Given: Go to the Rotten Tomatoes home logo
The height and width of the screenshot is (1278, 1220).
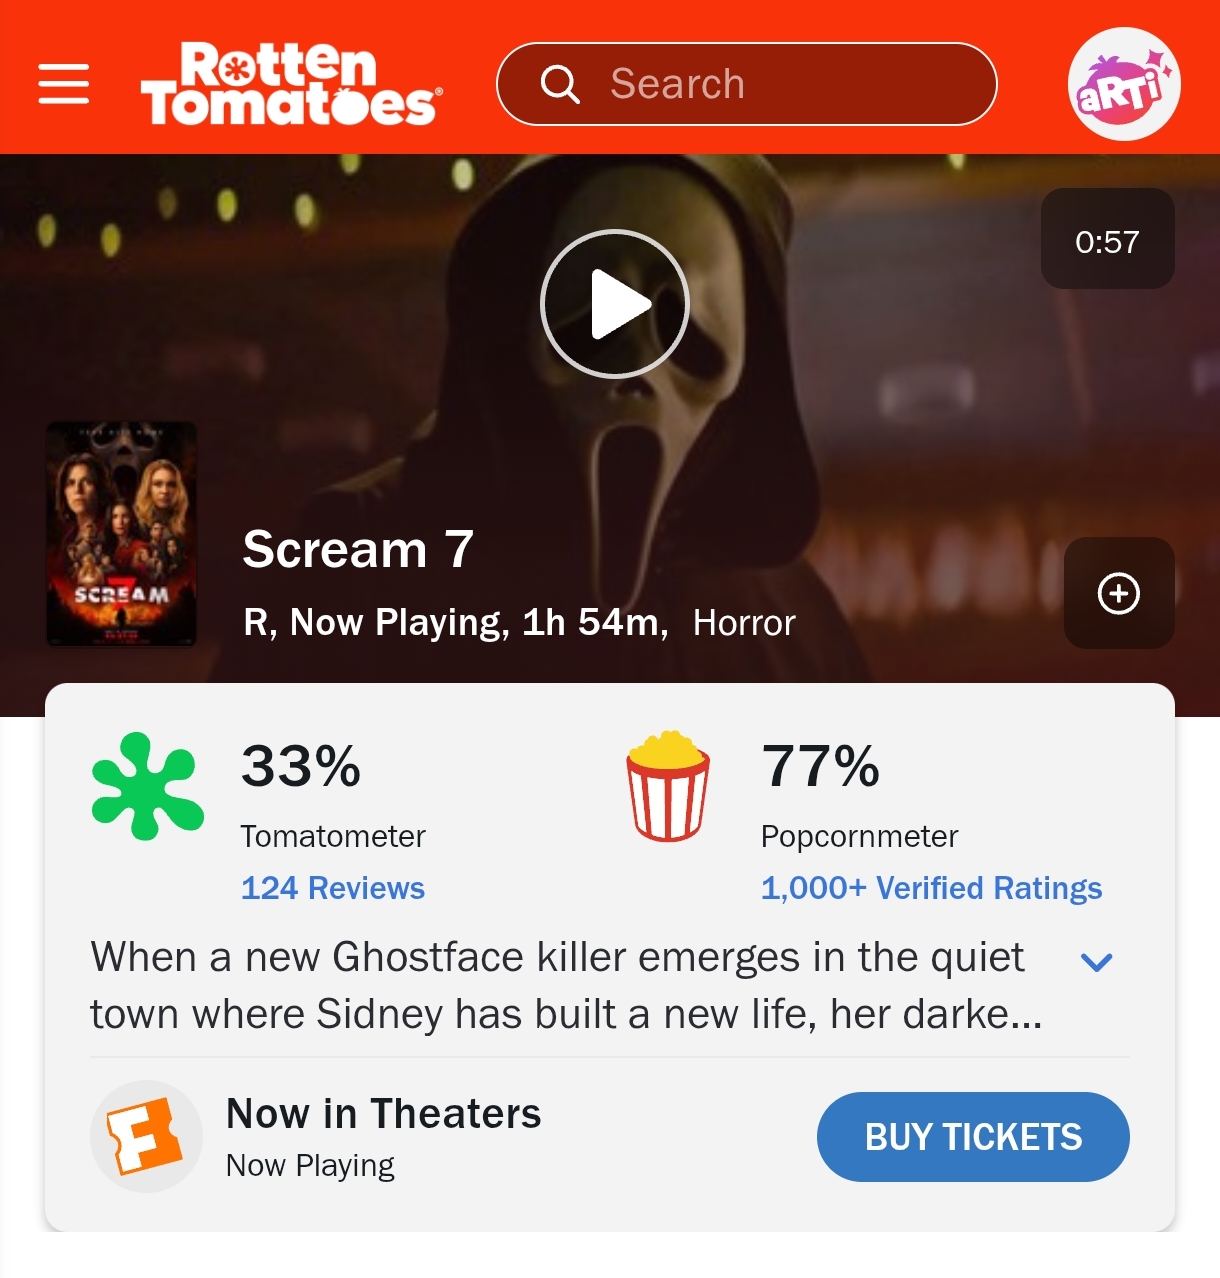Looking at the screenshot, I should tap(291, 84).
